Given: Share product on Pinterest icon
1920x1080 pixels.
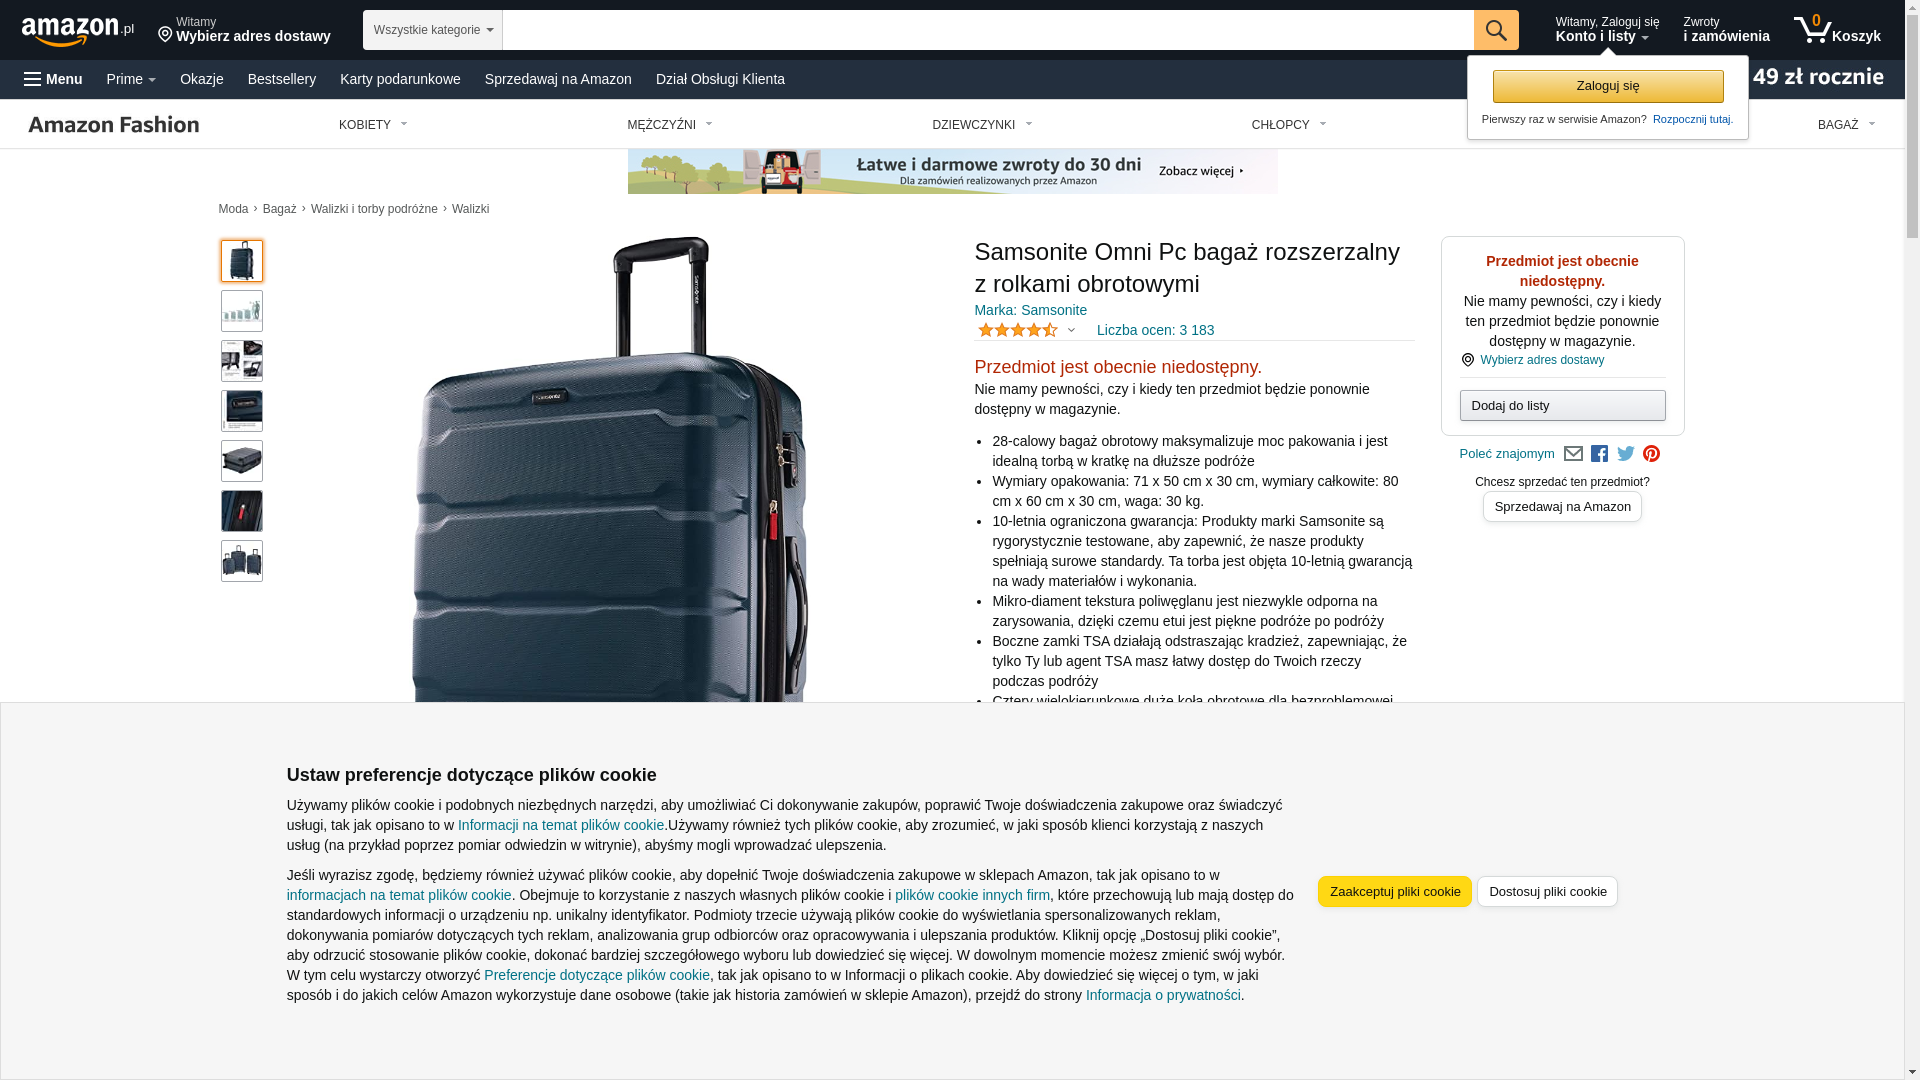Looking at the screenshot, I should click(1651, 454).
